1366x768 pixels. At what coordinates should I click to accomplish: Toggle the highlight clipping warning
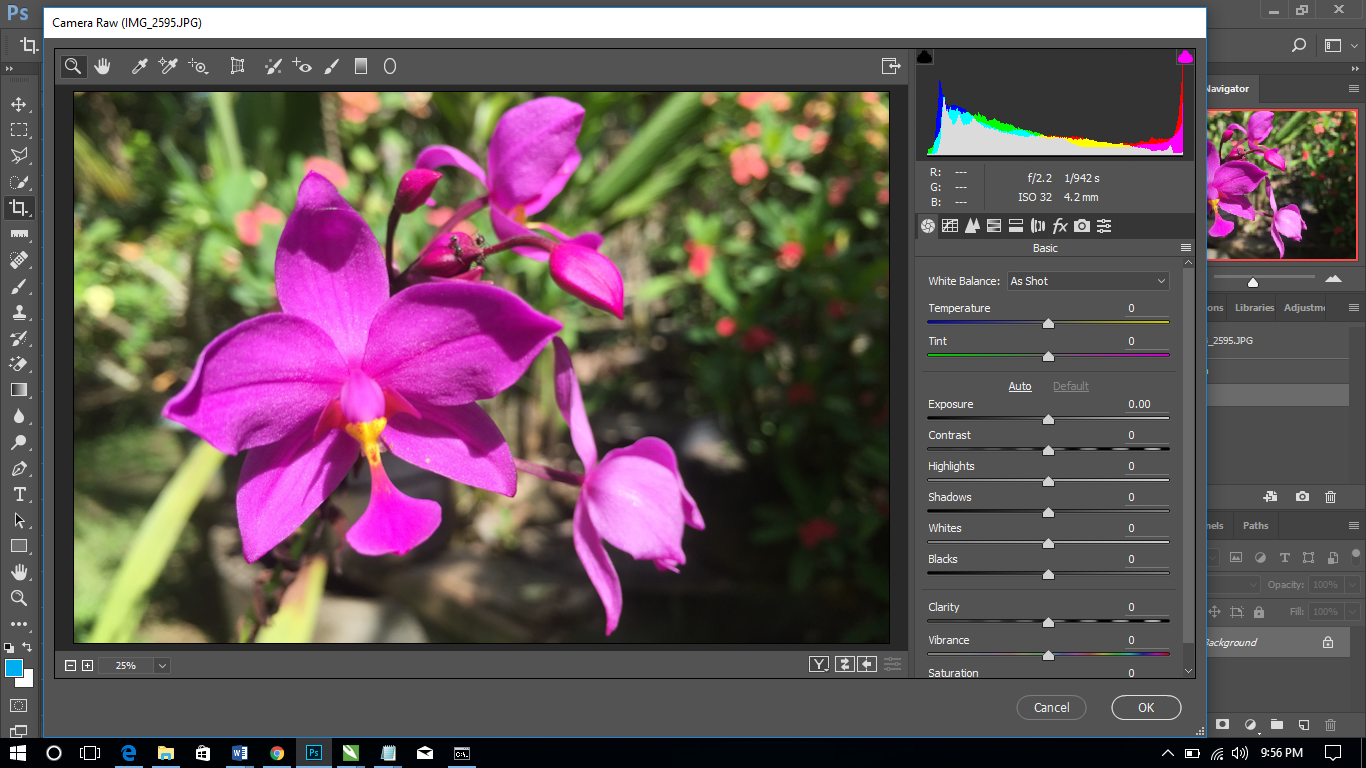[x=1185, y=57]
